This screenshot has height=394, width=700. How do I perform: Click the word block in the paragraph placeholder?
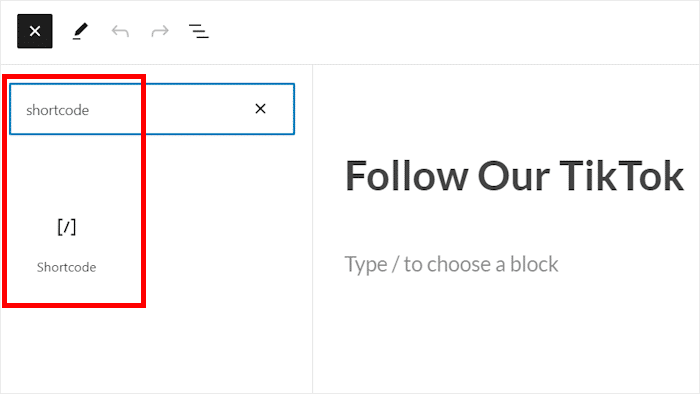pyautogui.click(x=534, y=264)
